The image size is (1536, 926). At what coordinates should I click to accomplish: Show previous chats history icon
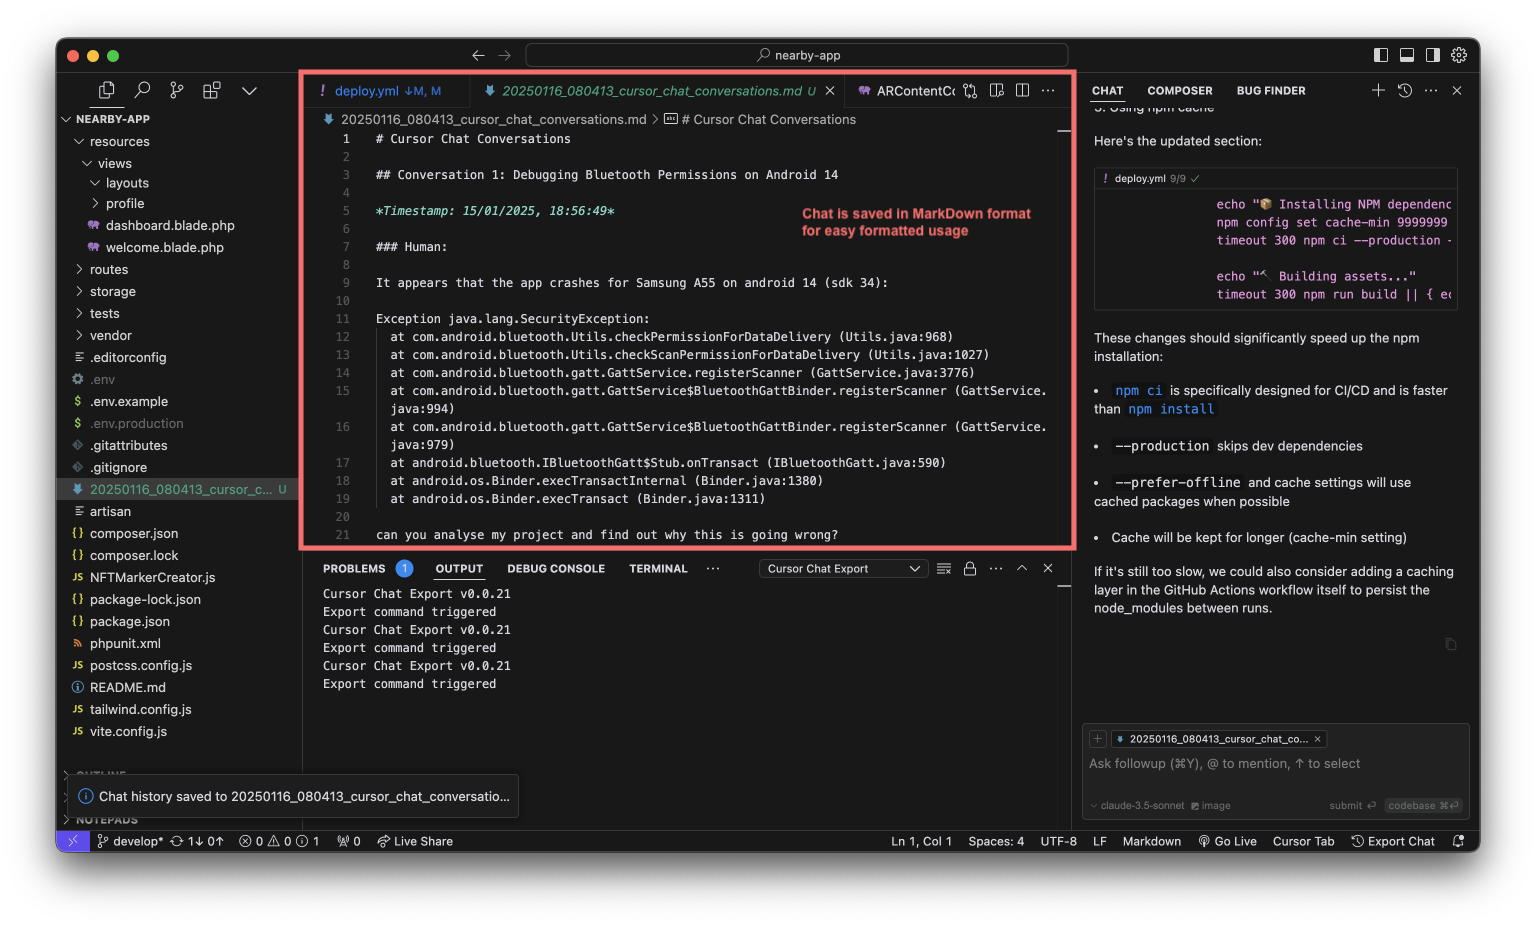pyautogui.click(x=1405, y=90)
